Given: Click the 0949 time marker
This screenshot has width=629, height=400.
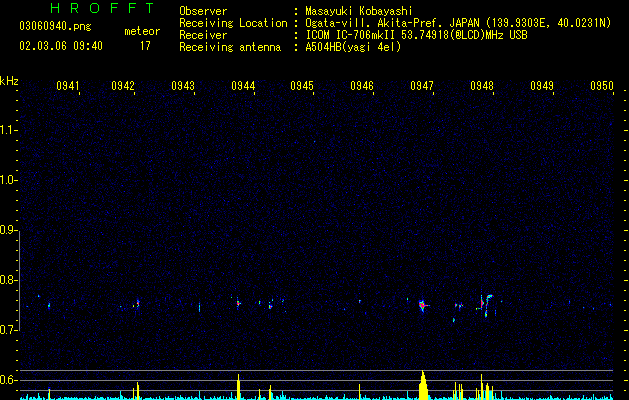Looking at the screenshot, I should point(542,86).
